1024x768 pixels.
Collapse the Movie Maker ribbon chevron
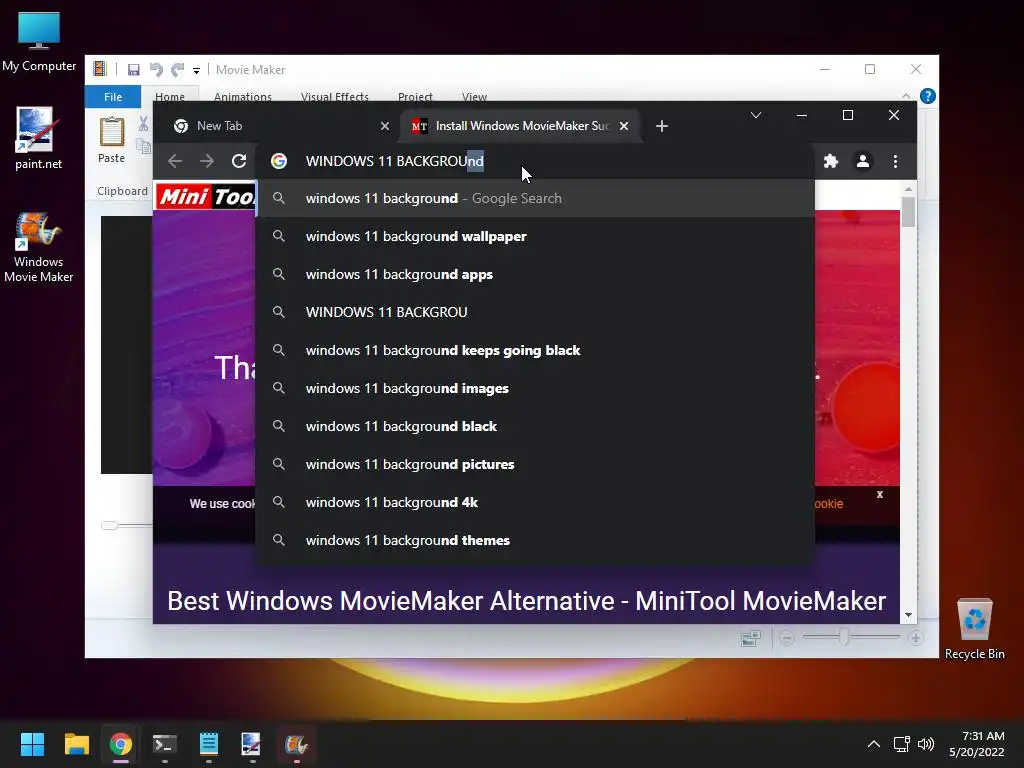click(906, 96)
